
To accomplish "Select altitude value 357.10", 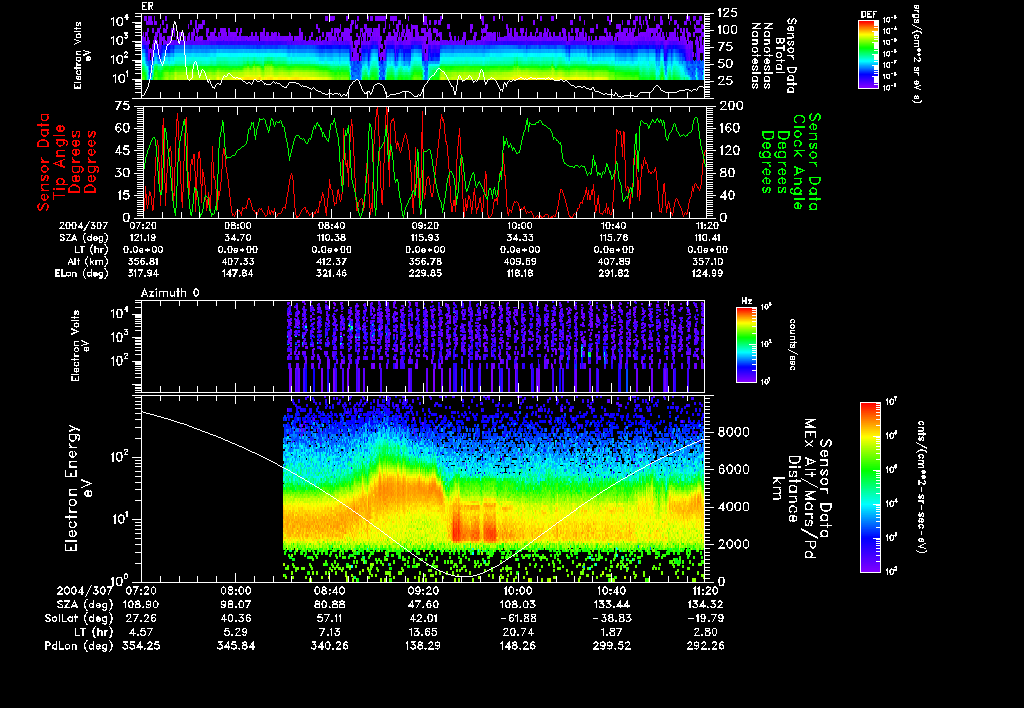I will pos(707,261).
